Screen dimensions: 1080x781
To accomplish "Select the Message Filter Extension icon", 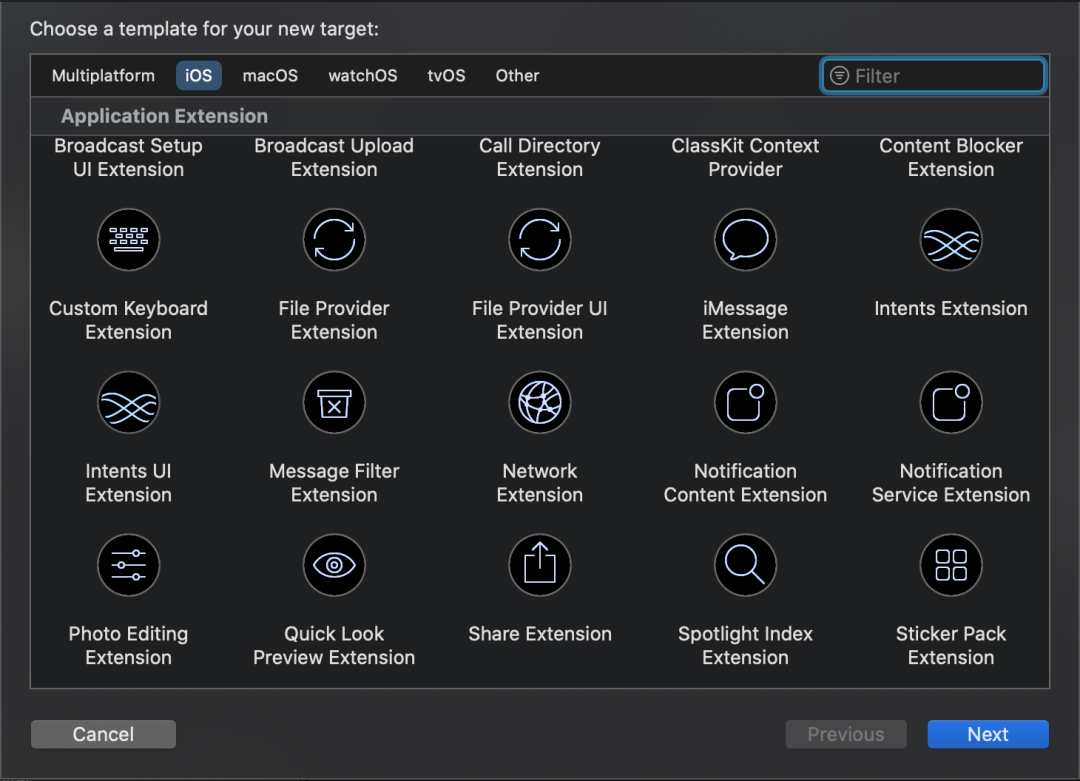I will pyautogui.click(x=334, y=403).
